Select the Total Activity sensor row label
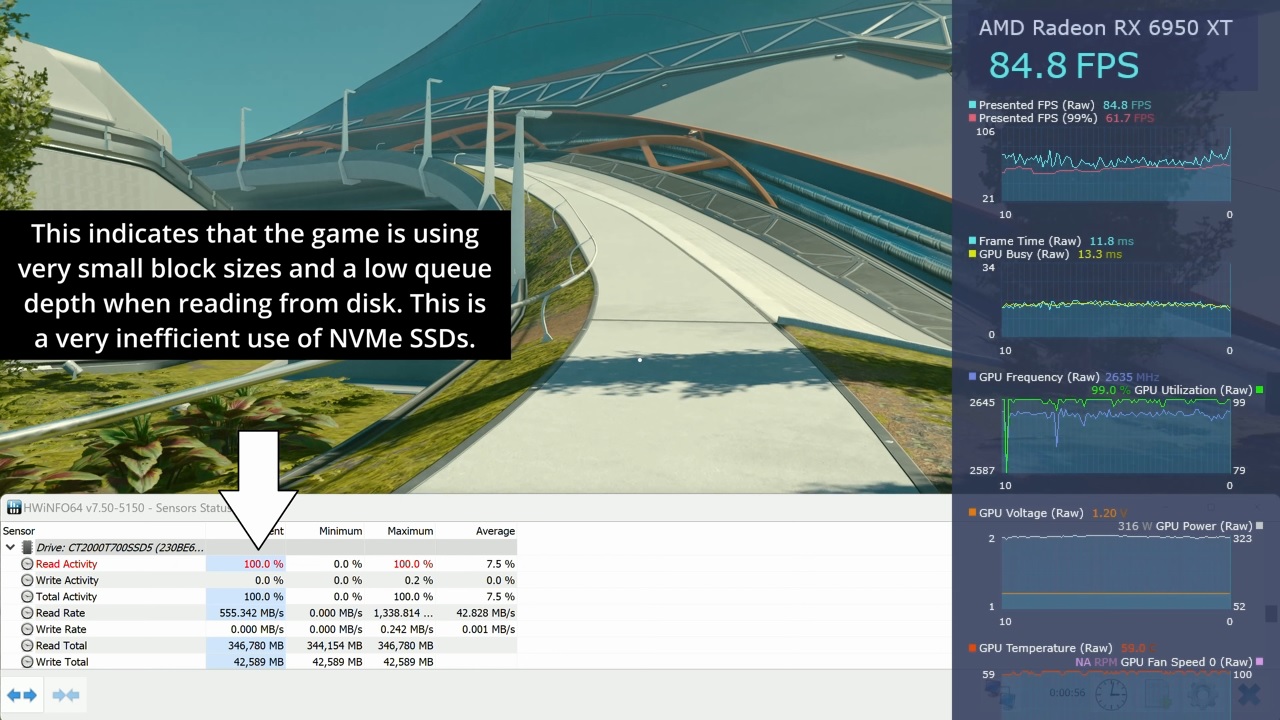This screenshot has height=720, width=1280. (x=67, y=597)
